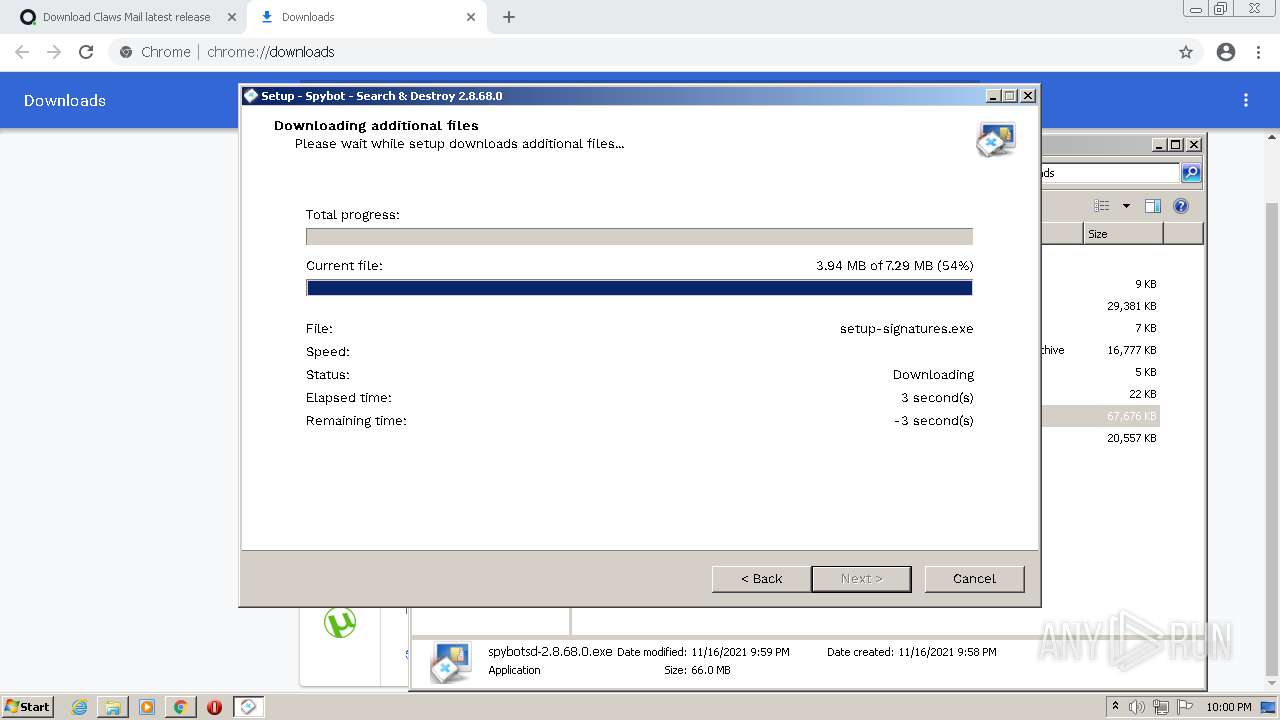
Task: Launch Internet Explorer from the taskbar
Action: [79, 707]
